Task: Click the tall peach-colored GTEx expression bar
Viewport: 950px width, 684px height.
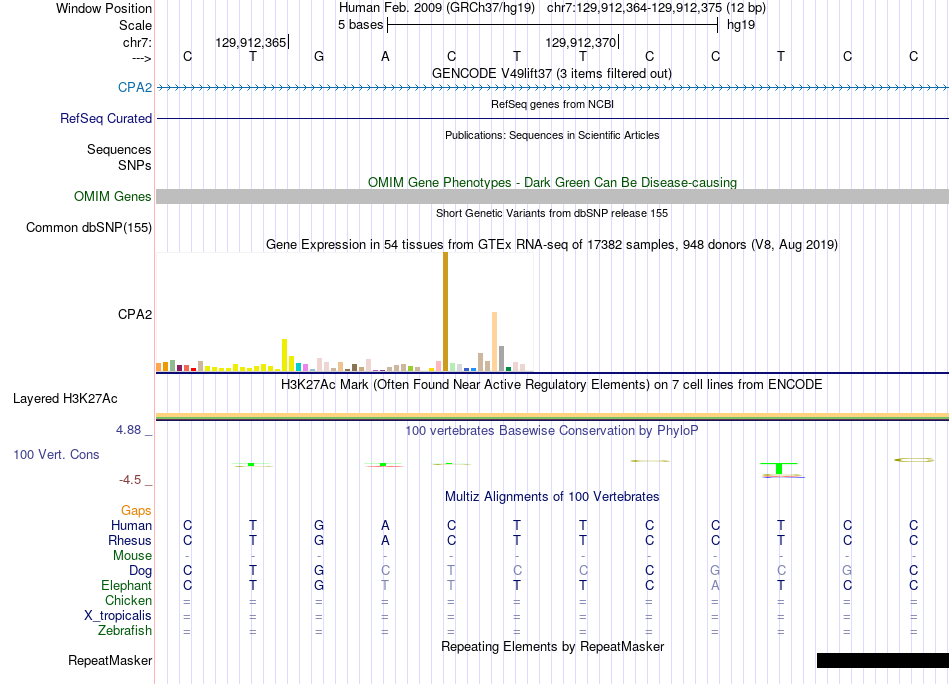Action: pyautogui.click(x=494, y=341)
